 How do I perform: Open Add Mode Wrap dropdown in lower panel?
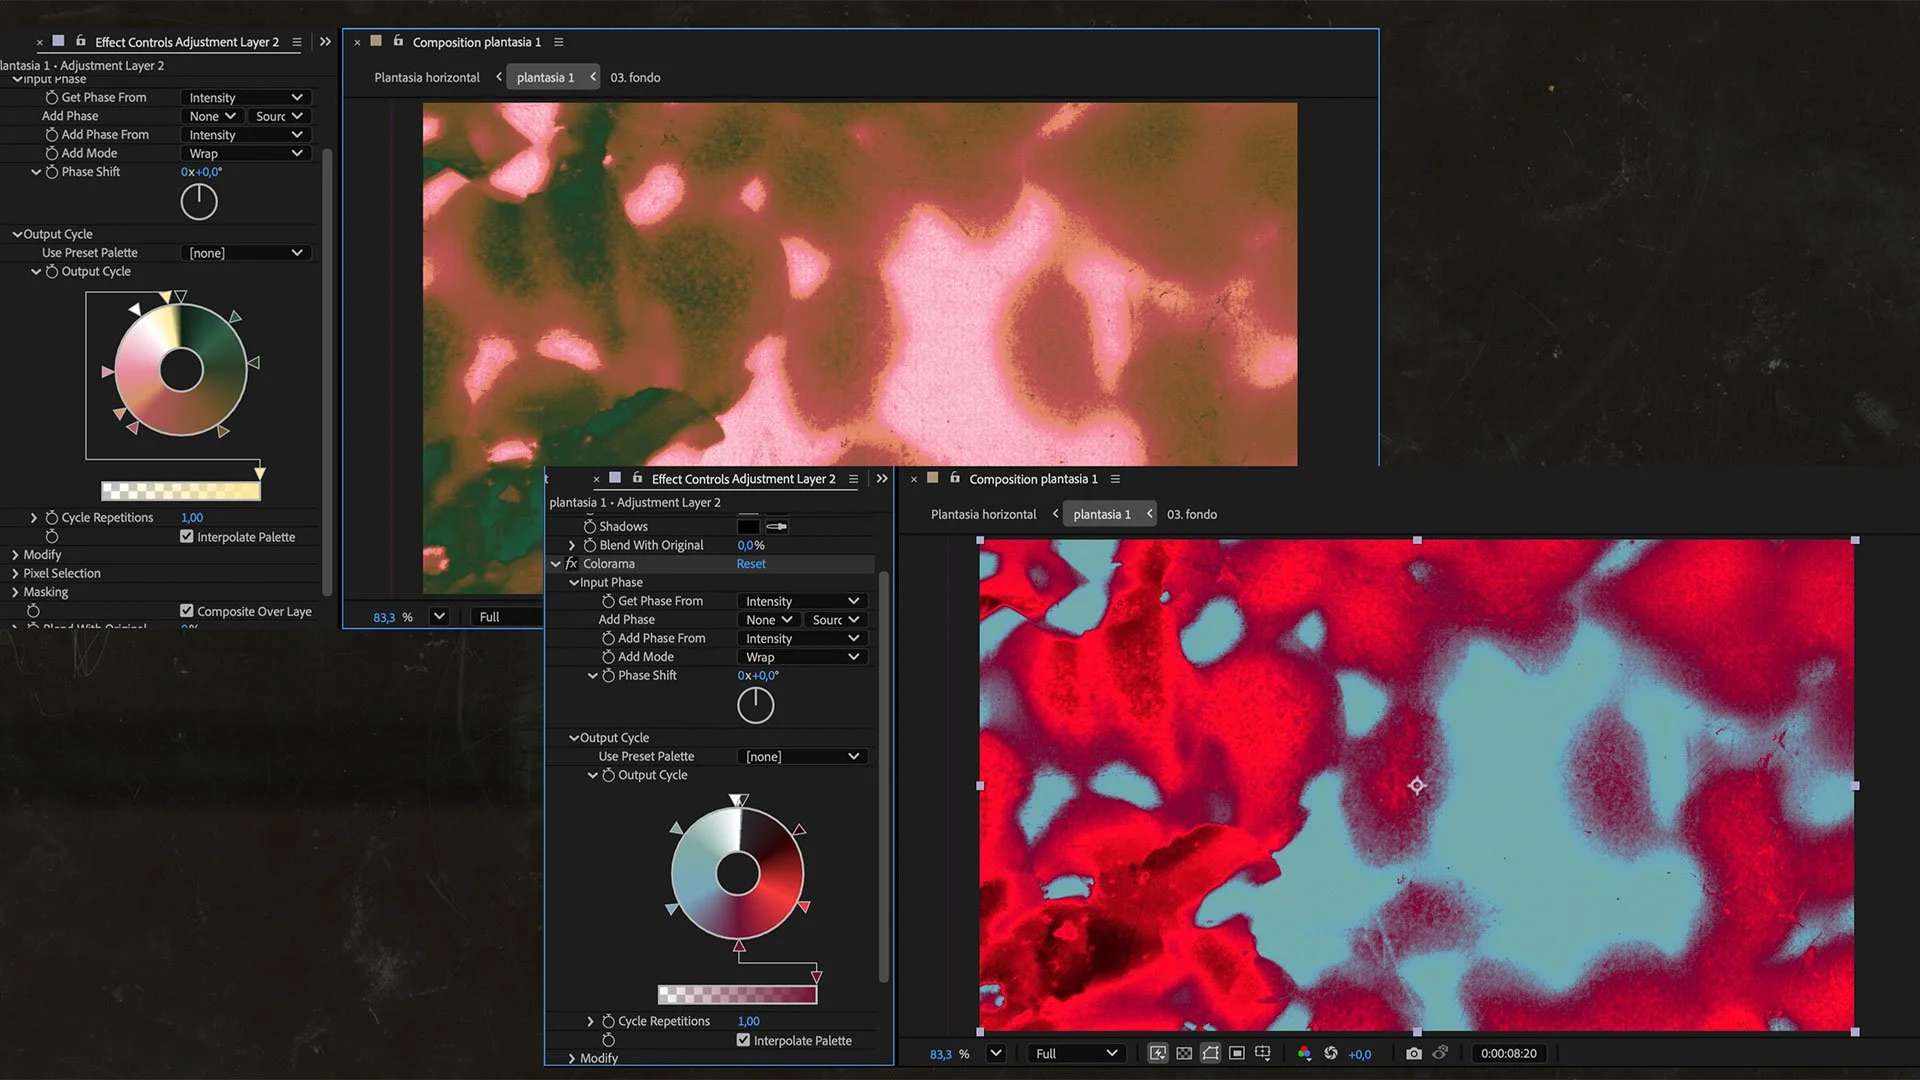pyautogui.click(x=802, y=657)
